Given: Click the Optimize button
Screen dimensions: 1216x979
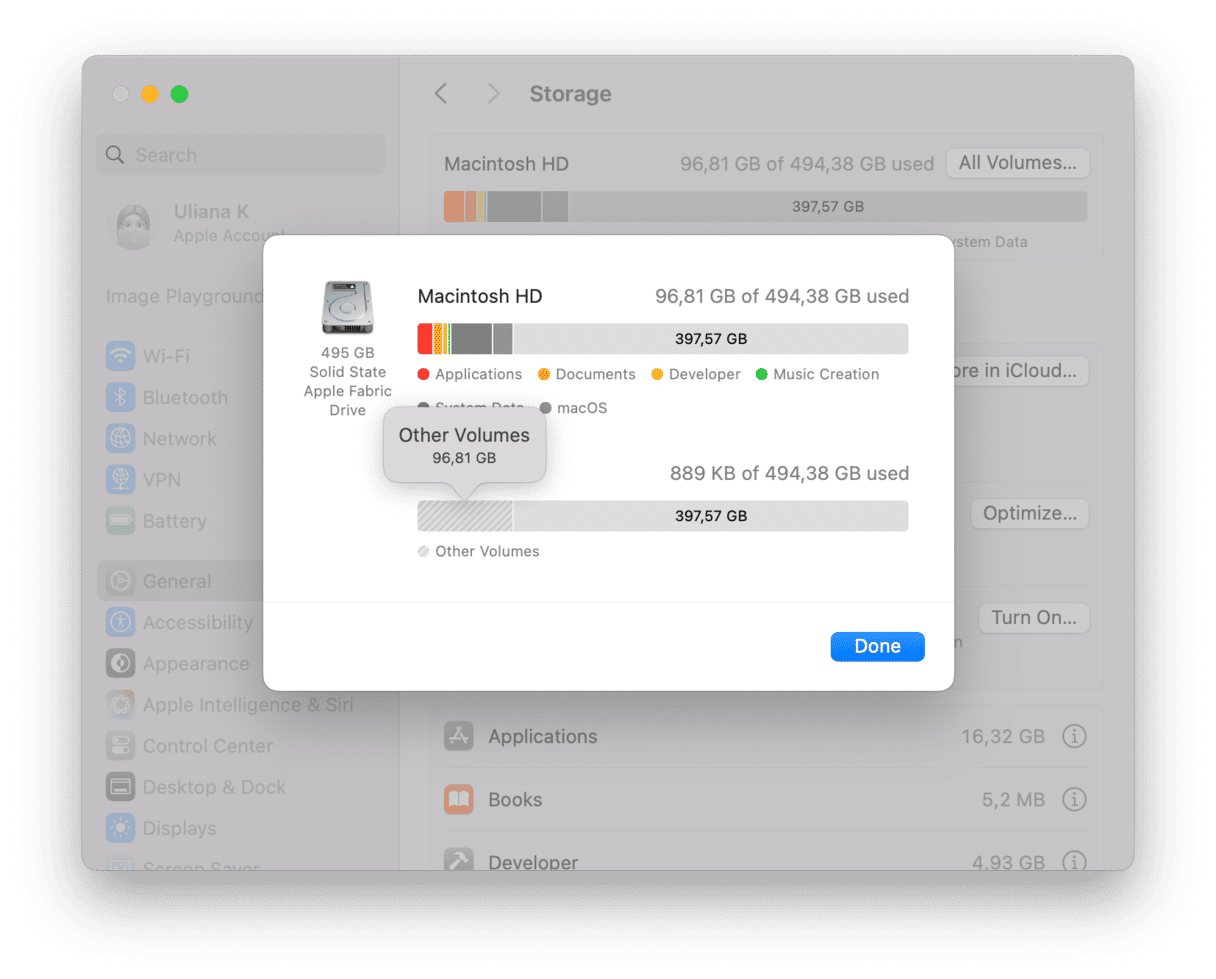Looking at the screenshot, I should 1029,514.
